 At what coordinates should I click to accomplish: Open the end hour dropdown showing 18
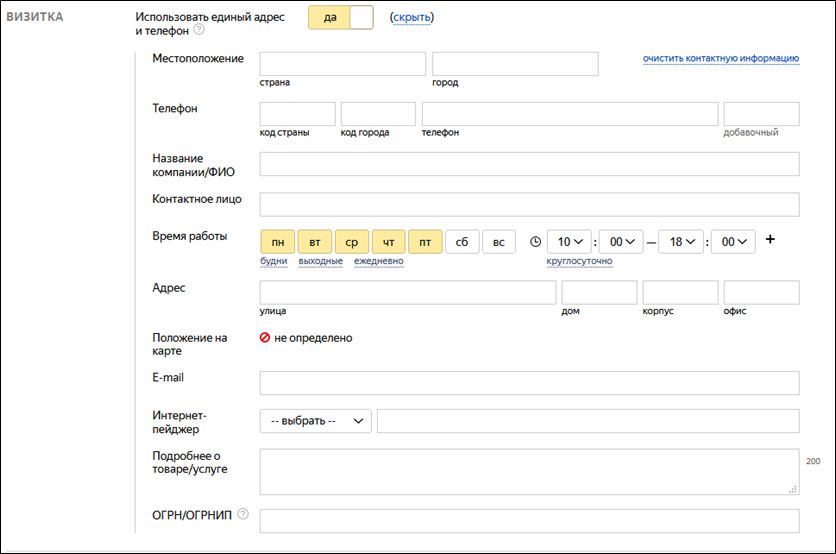pos(681,242)
